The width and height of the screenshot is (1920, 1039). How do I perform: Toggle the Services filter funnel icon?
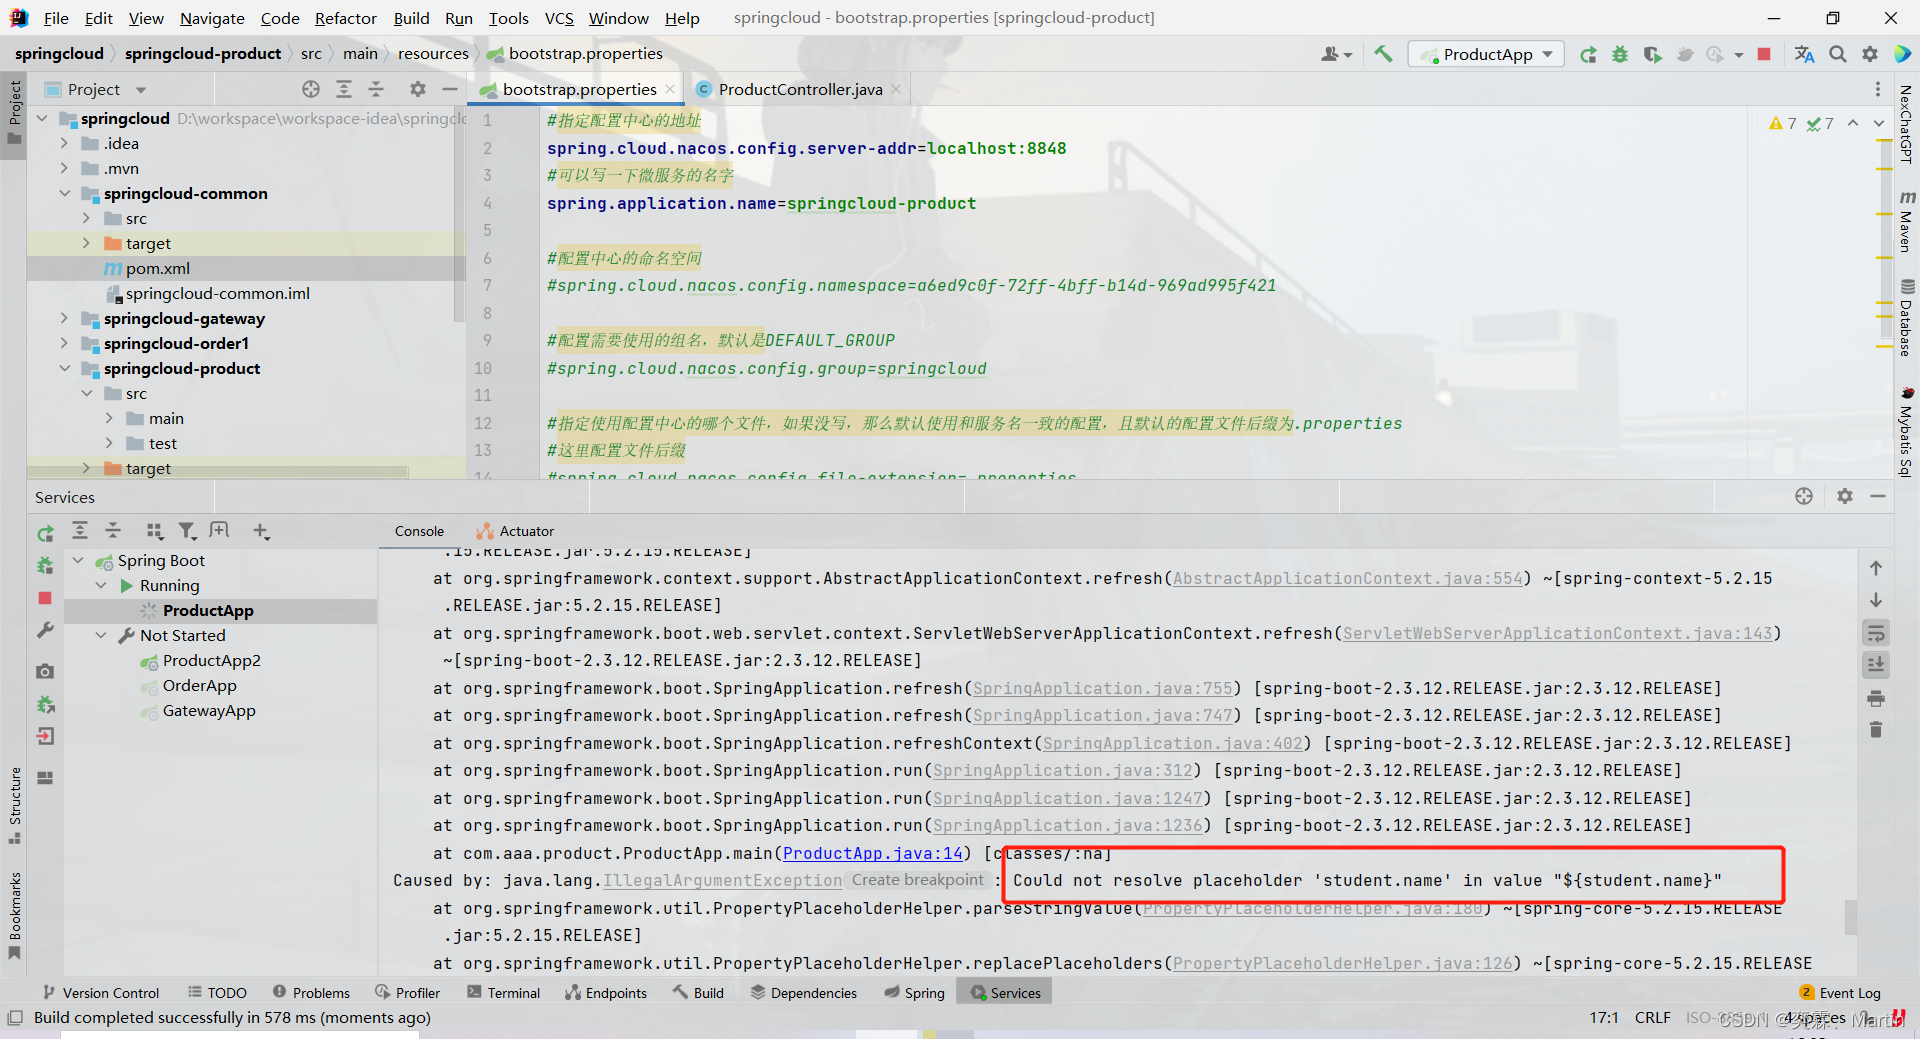click(x=187, y=531)
